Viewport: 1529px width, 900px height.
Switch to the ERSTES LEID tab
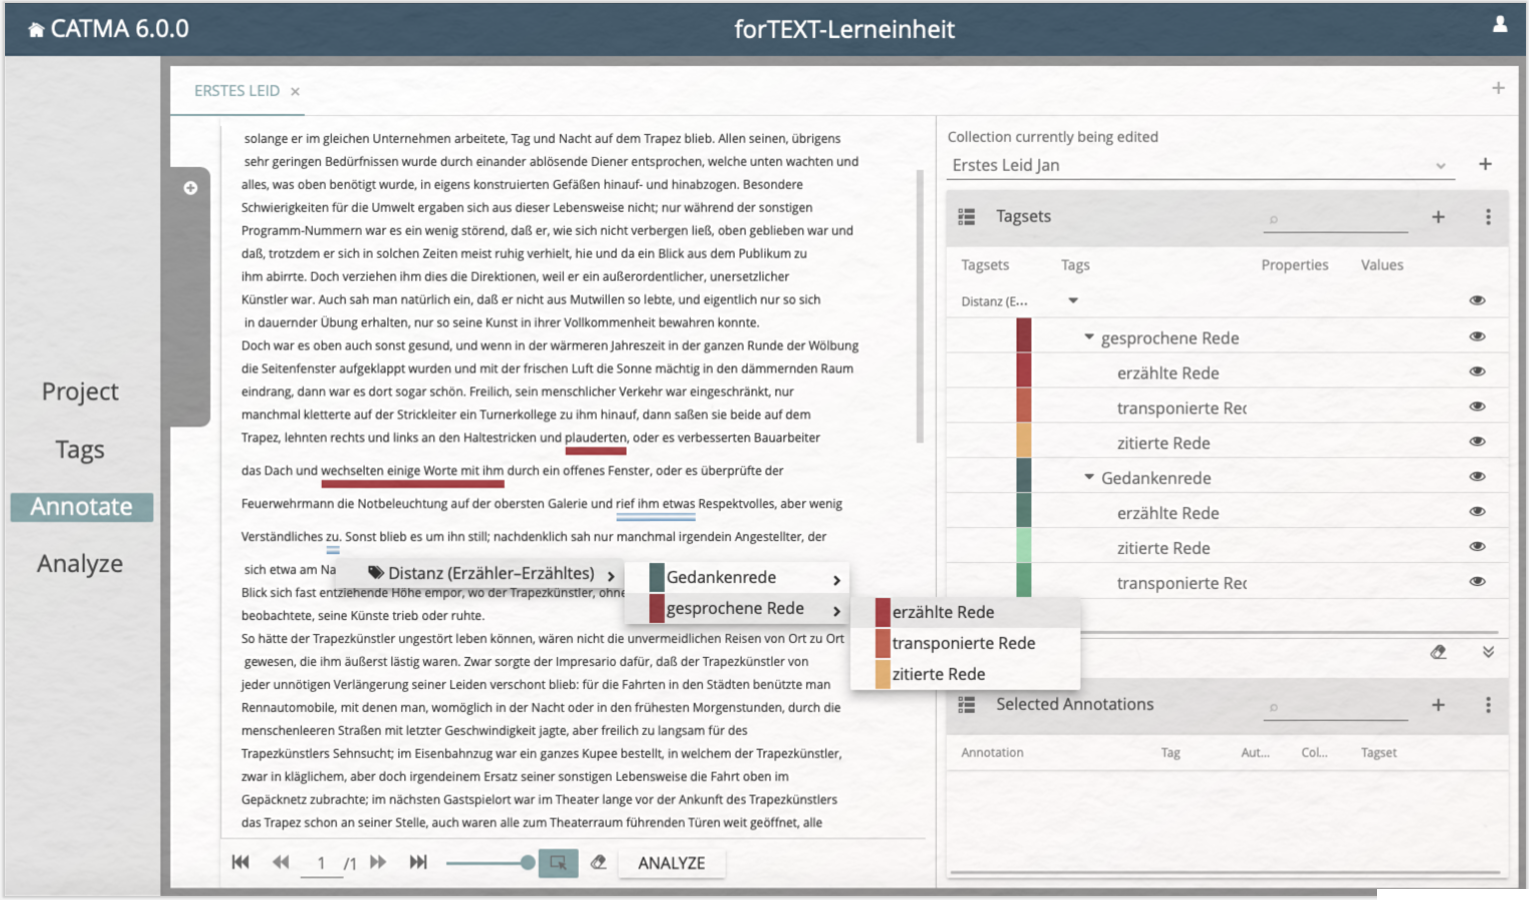tap(237, 91)
